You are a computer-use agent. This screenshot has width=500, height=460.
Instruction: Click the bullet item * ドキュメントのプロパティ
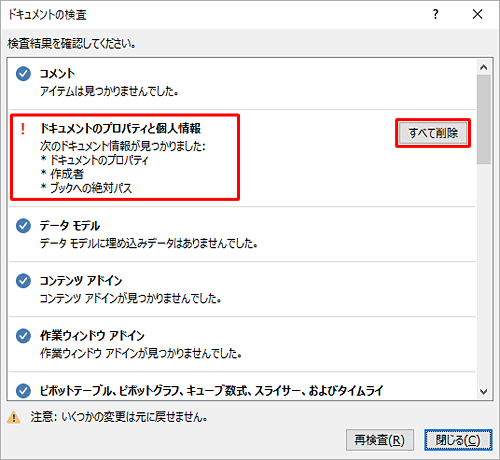click(x=94, y=160)
